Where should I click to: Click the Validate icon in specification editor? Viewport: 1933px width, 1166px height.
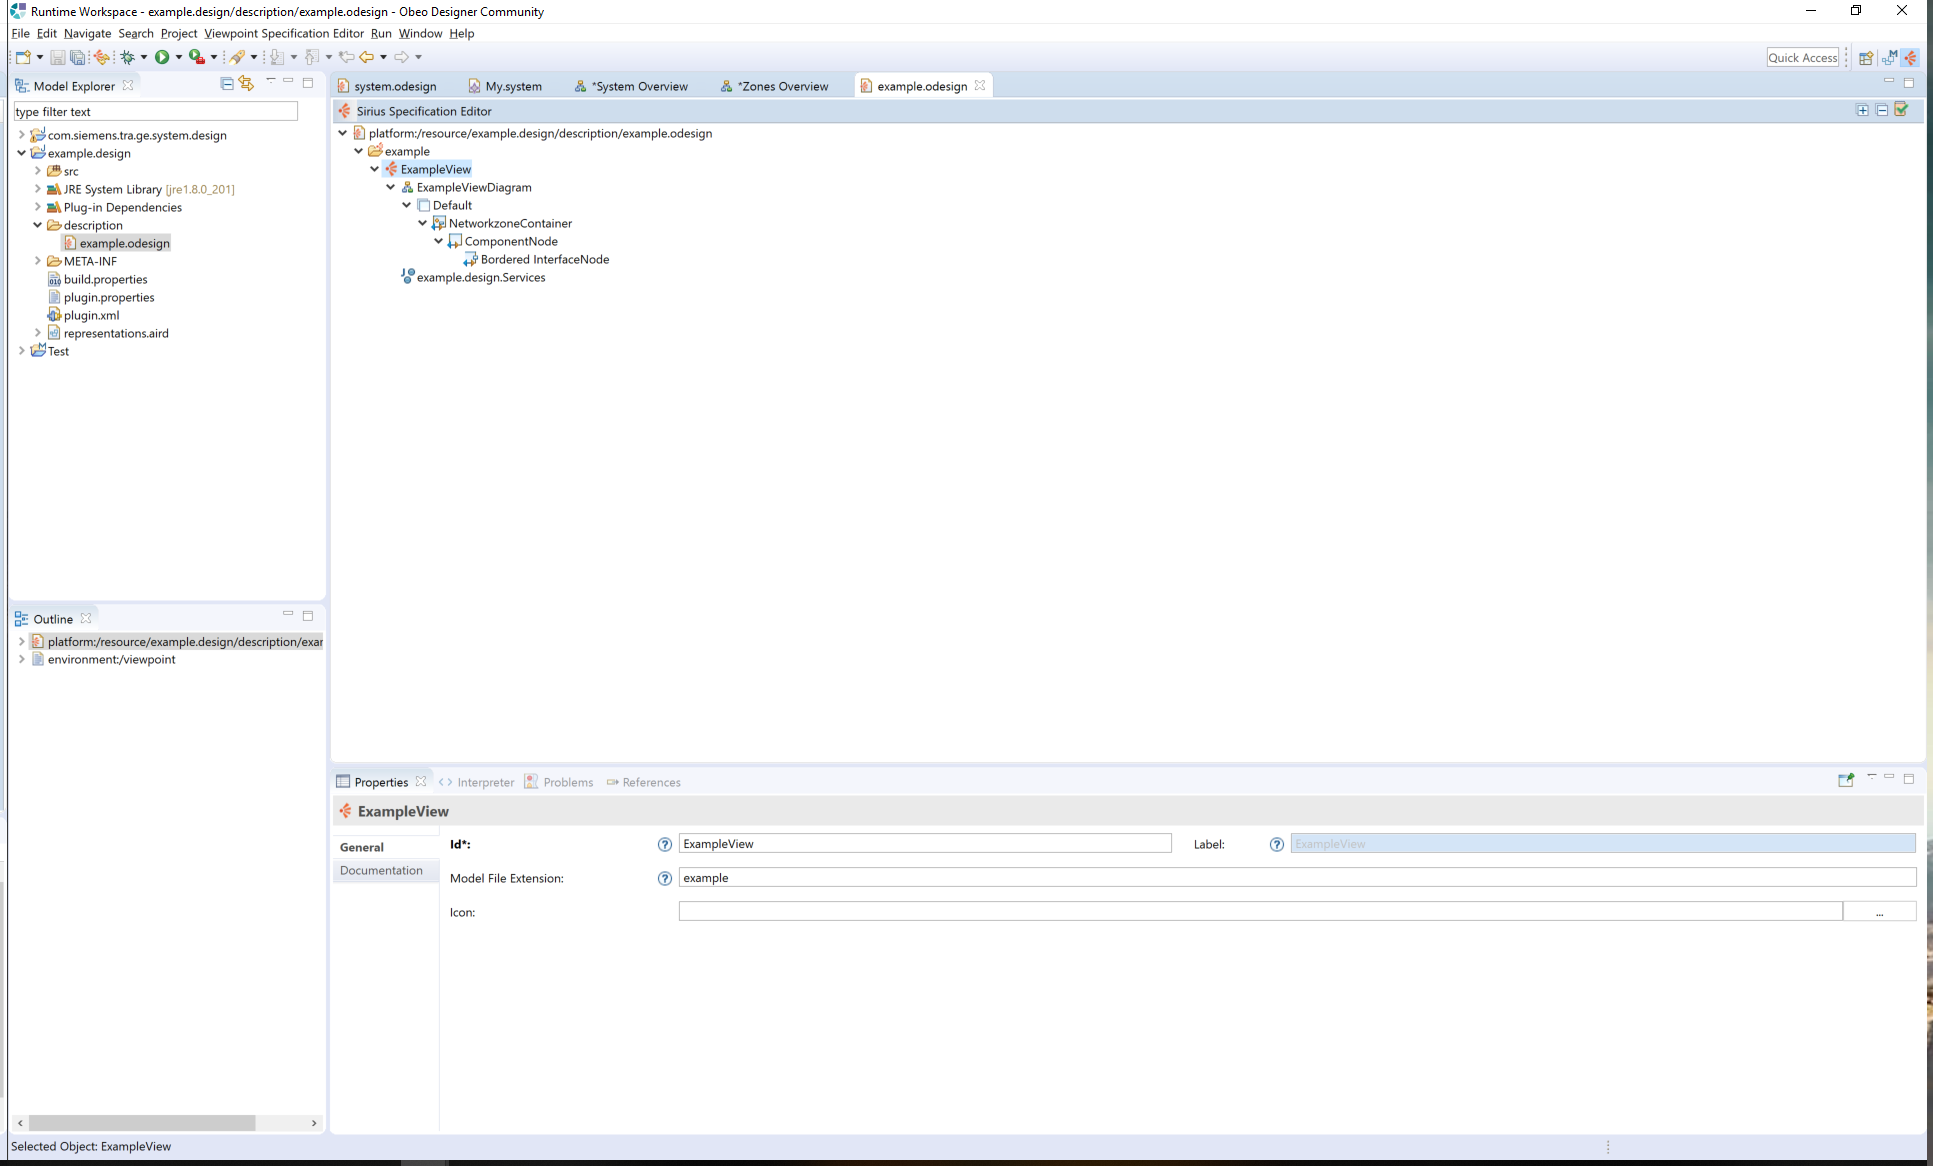1901,110
